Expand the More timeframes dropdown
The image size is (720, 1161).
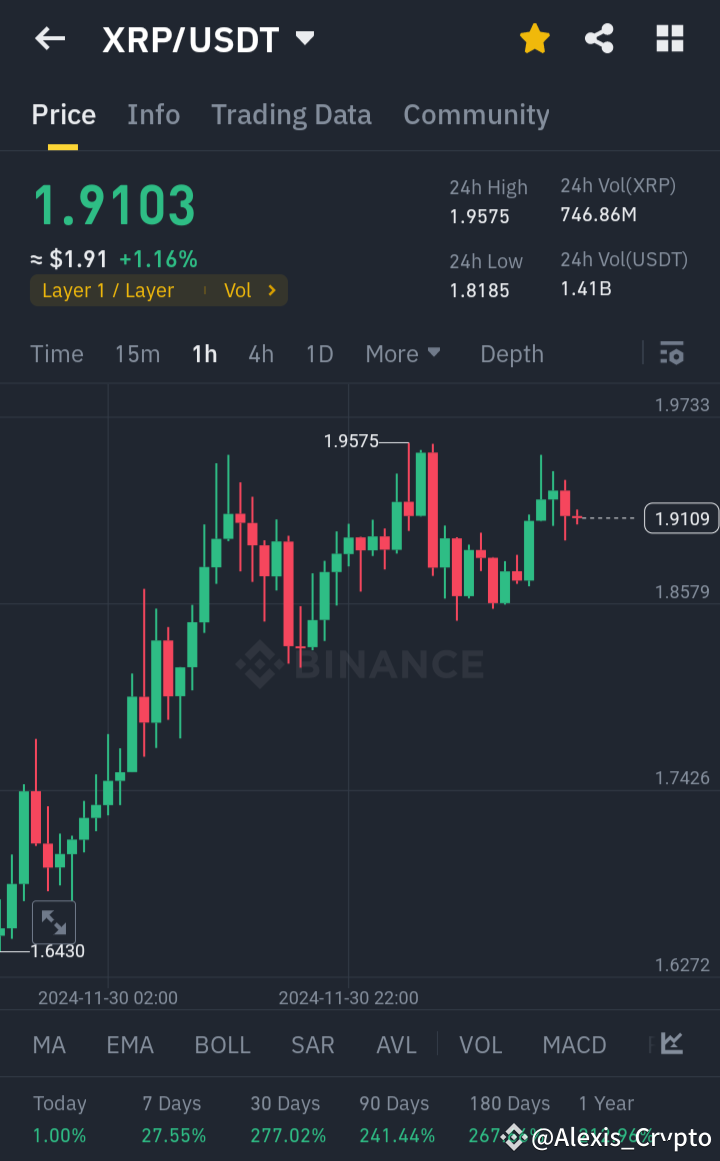(403, 353)
